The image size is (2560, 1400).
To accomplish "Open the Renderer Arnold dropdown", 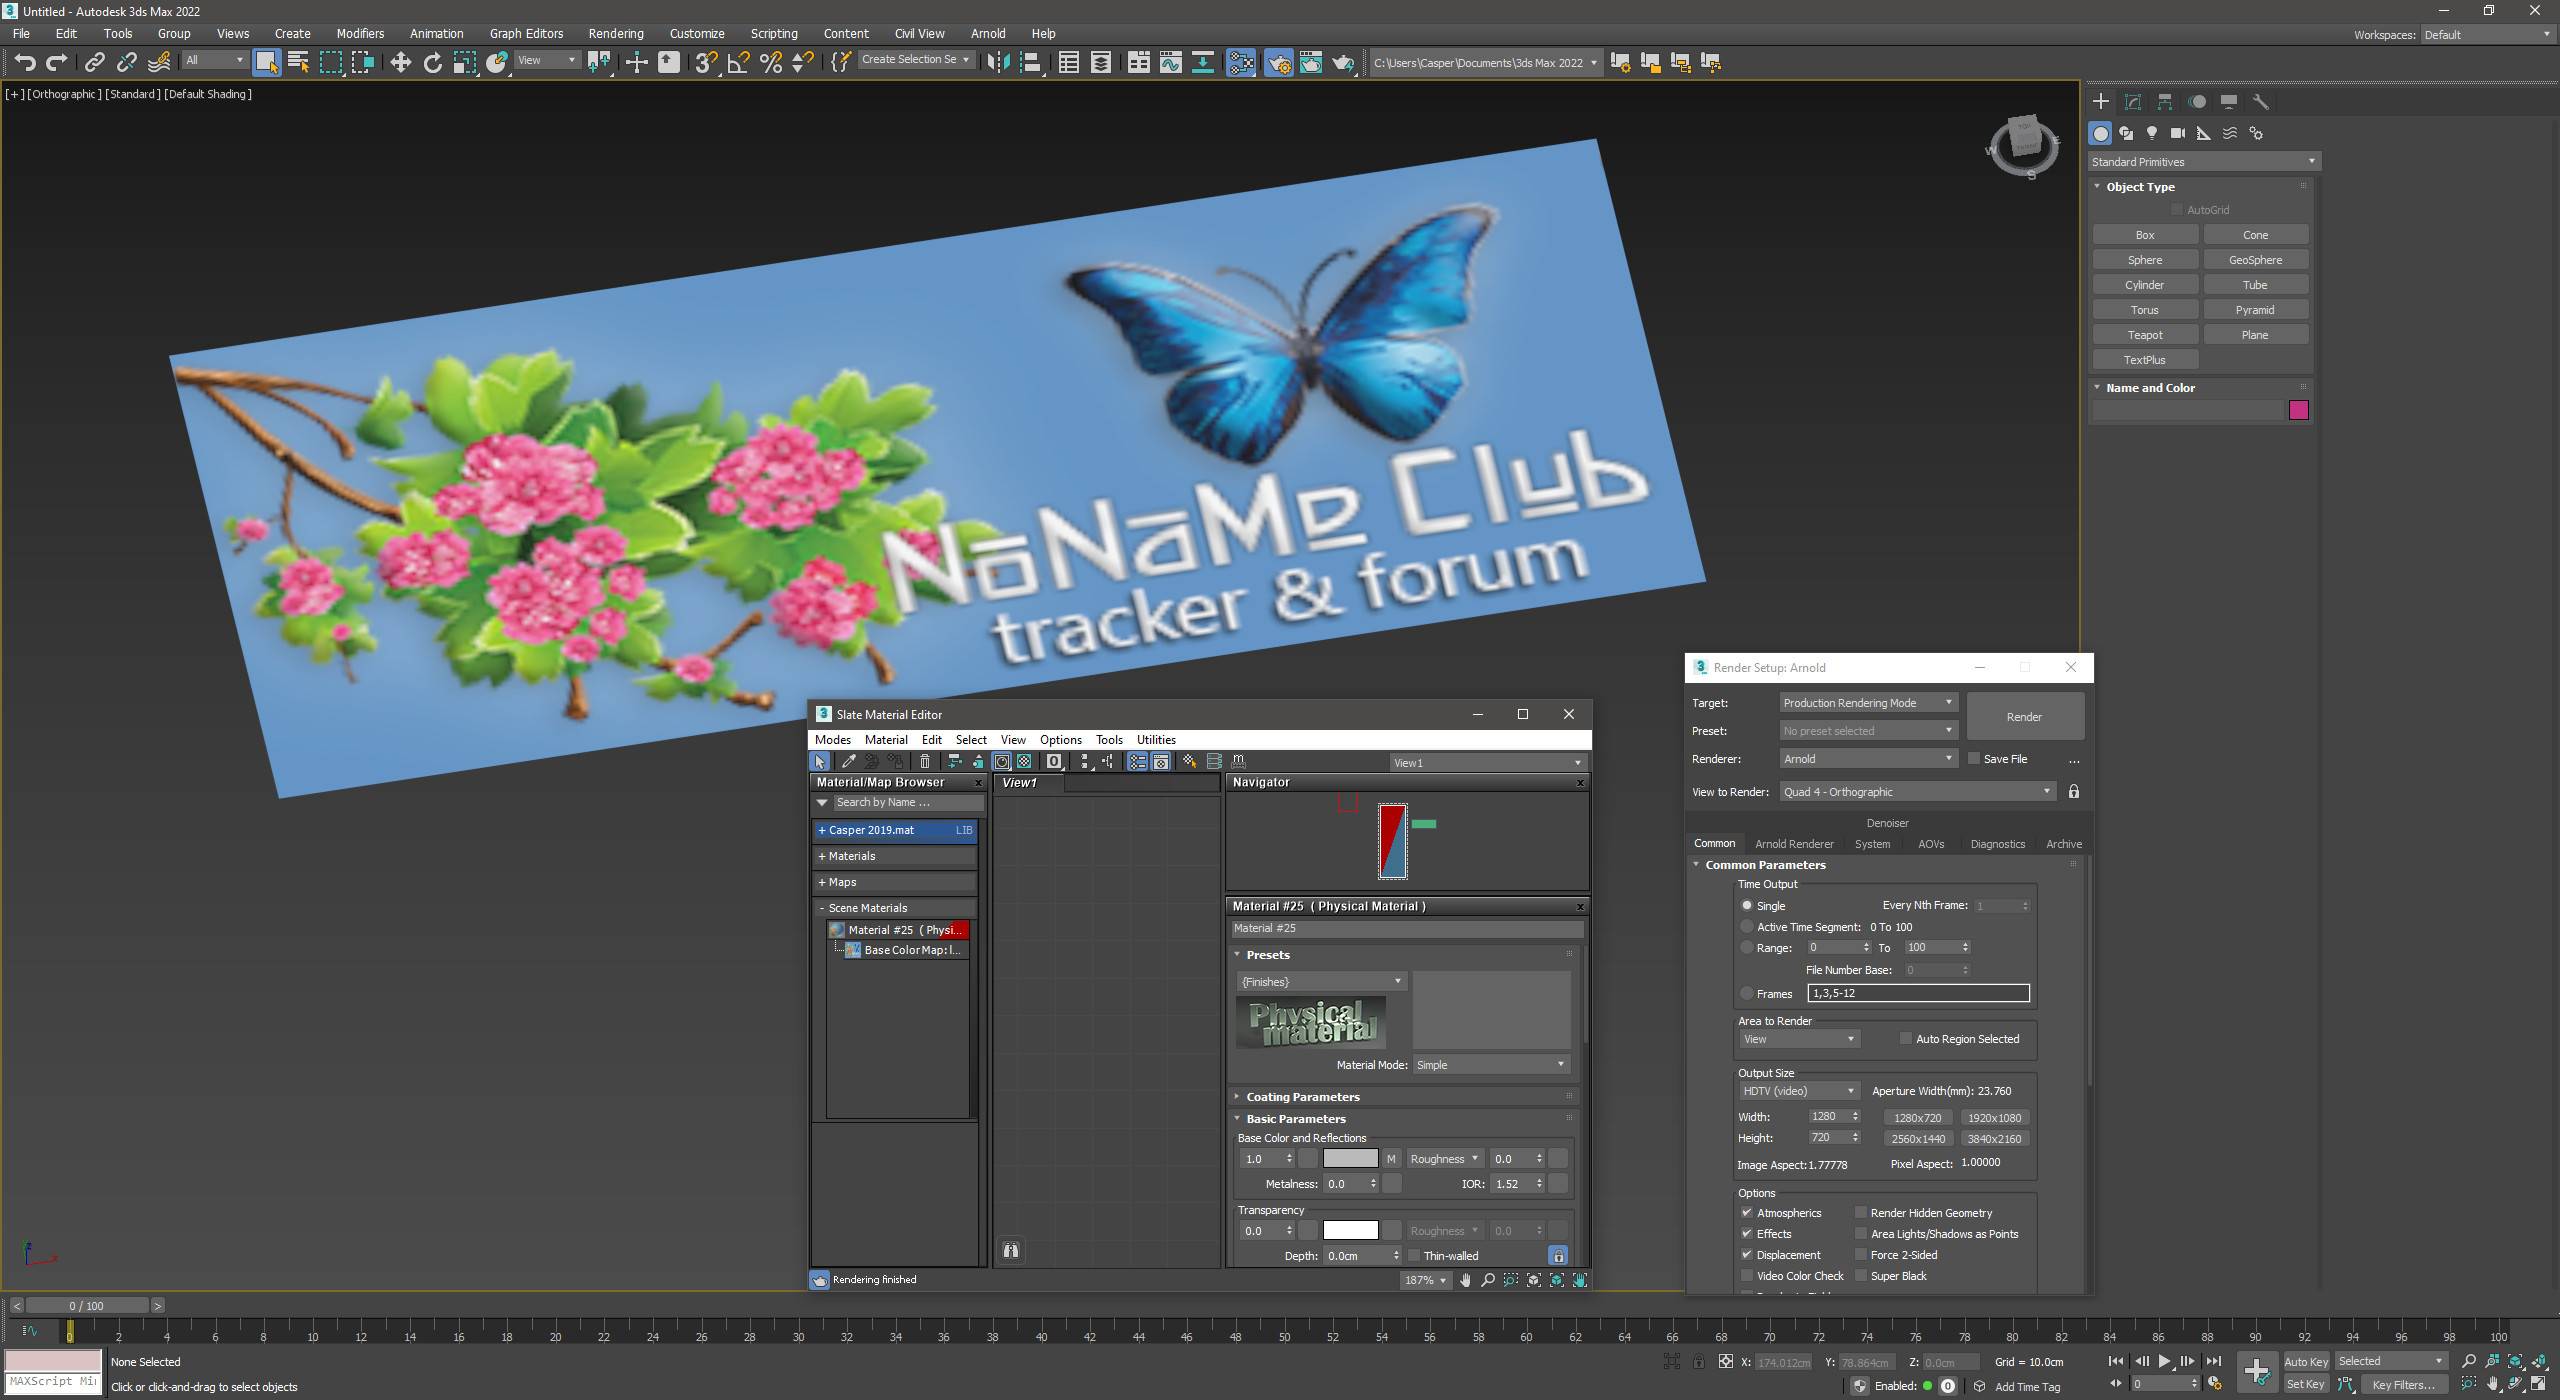I will [1868, 759].
